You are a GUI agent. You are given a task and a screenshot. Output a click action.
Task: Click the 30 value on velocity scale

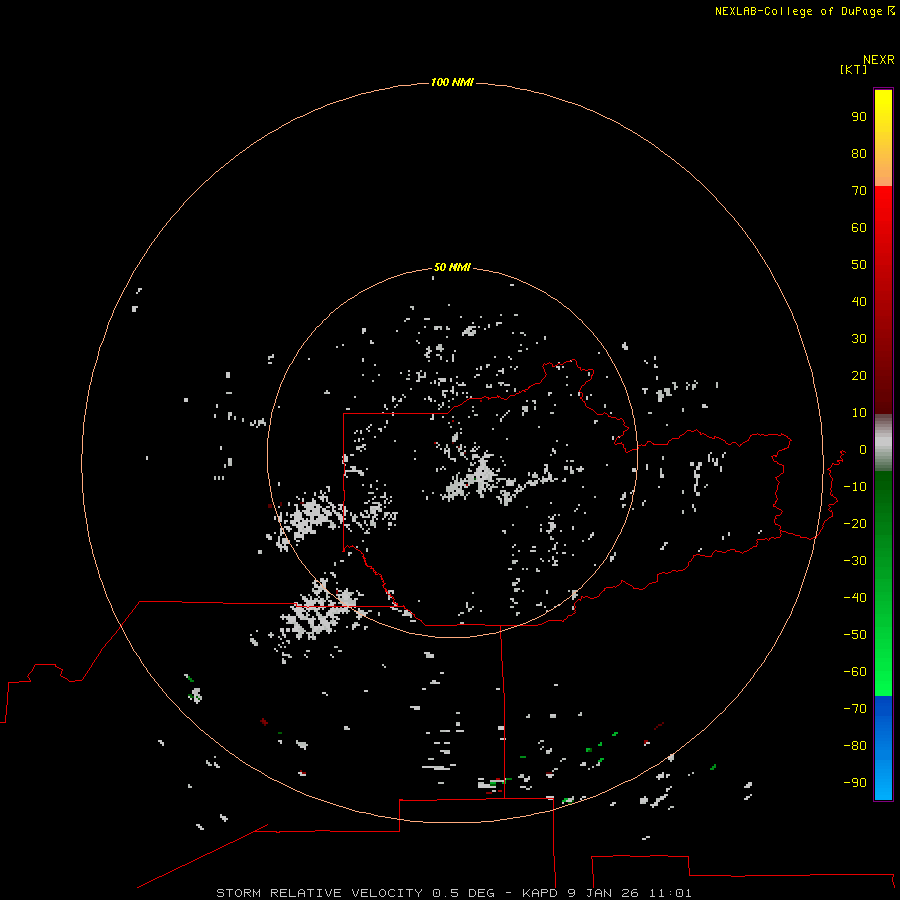[x=859, y=339]
